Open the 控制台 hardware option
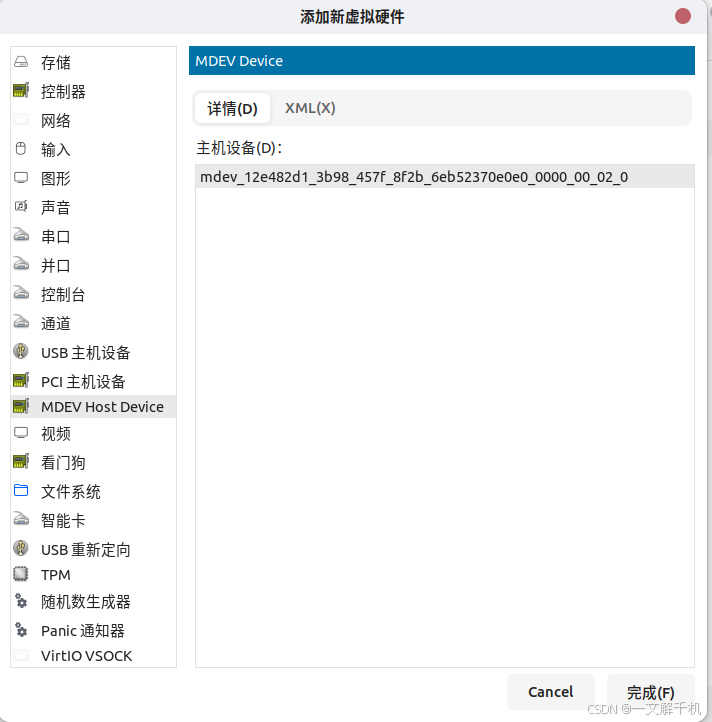The width and height of the screenshot is (712, 722). point(93,294)
